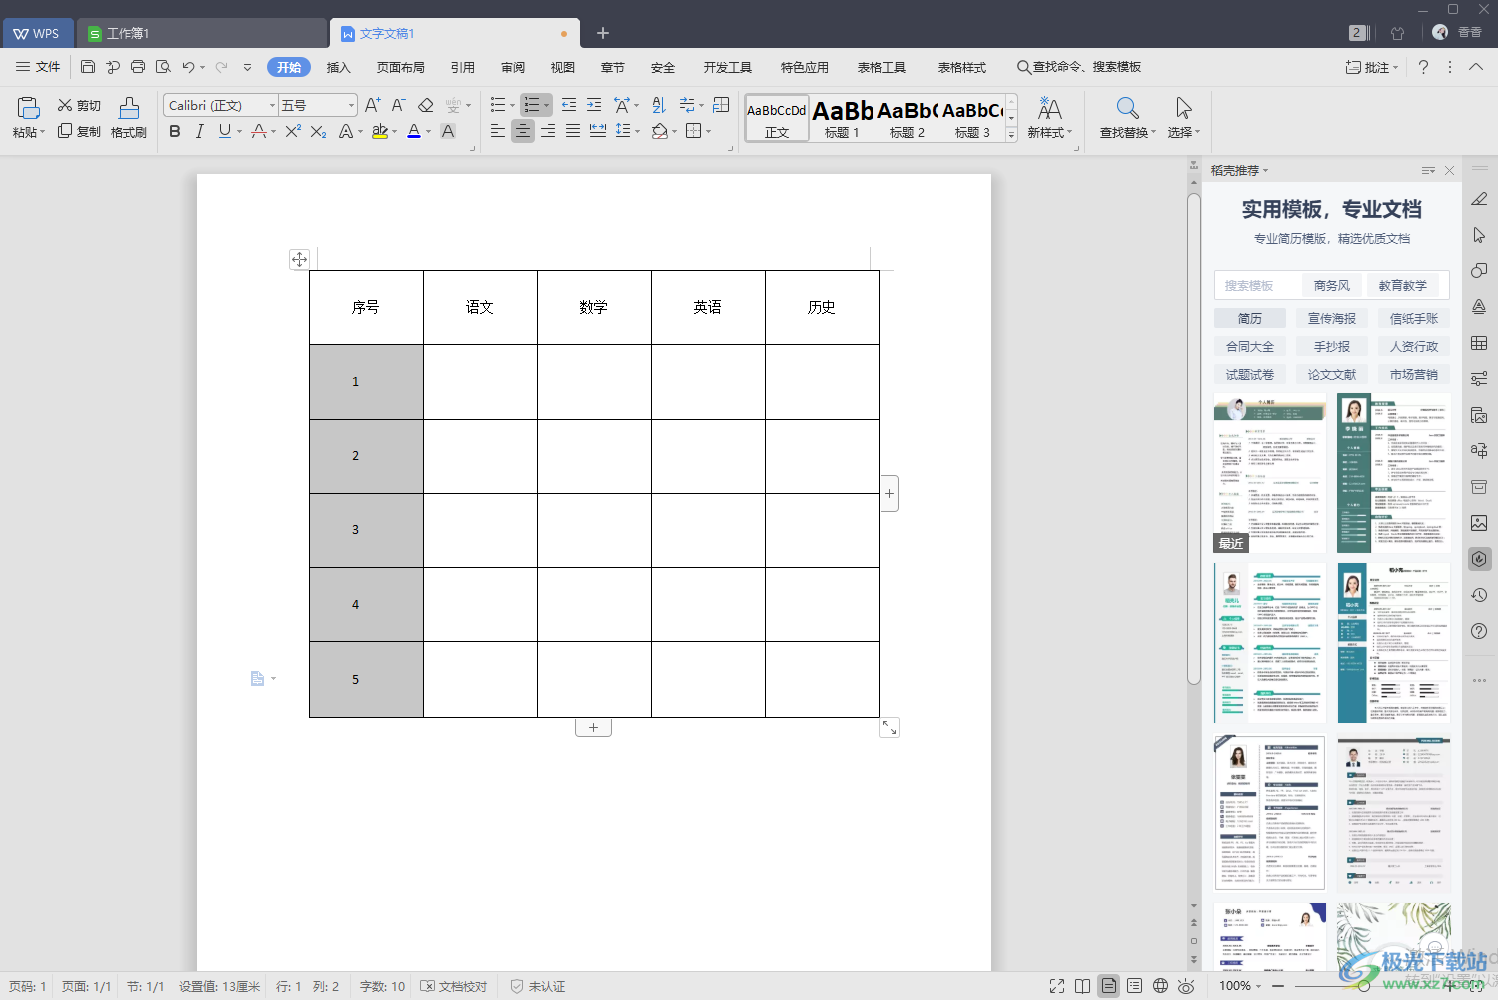The image size is (1498, 1000).
Task: Click the 市场营销 template category
Action: [1414, 374]
